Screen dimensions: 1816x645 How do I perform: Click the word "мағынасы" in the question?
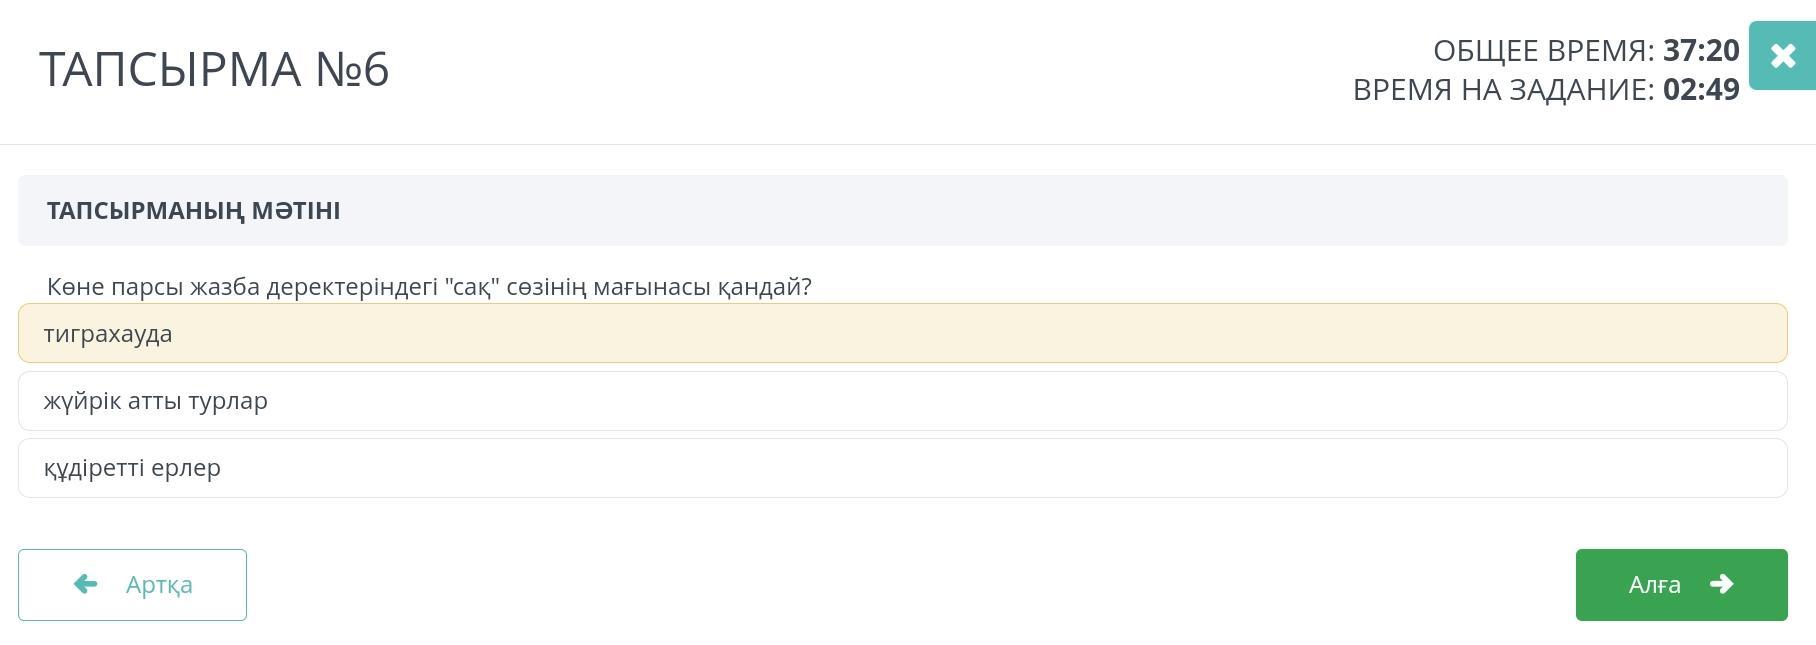[651, 287]
